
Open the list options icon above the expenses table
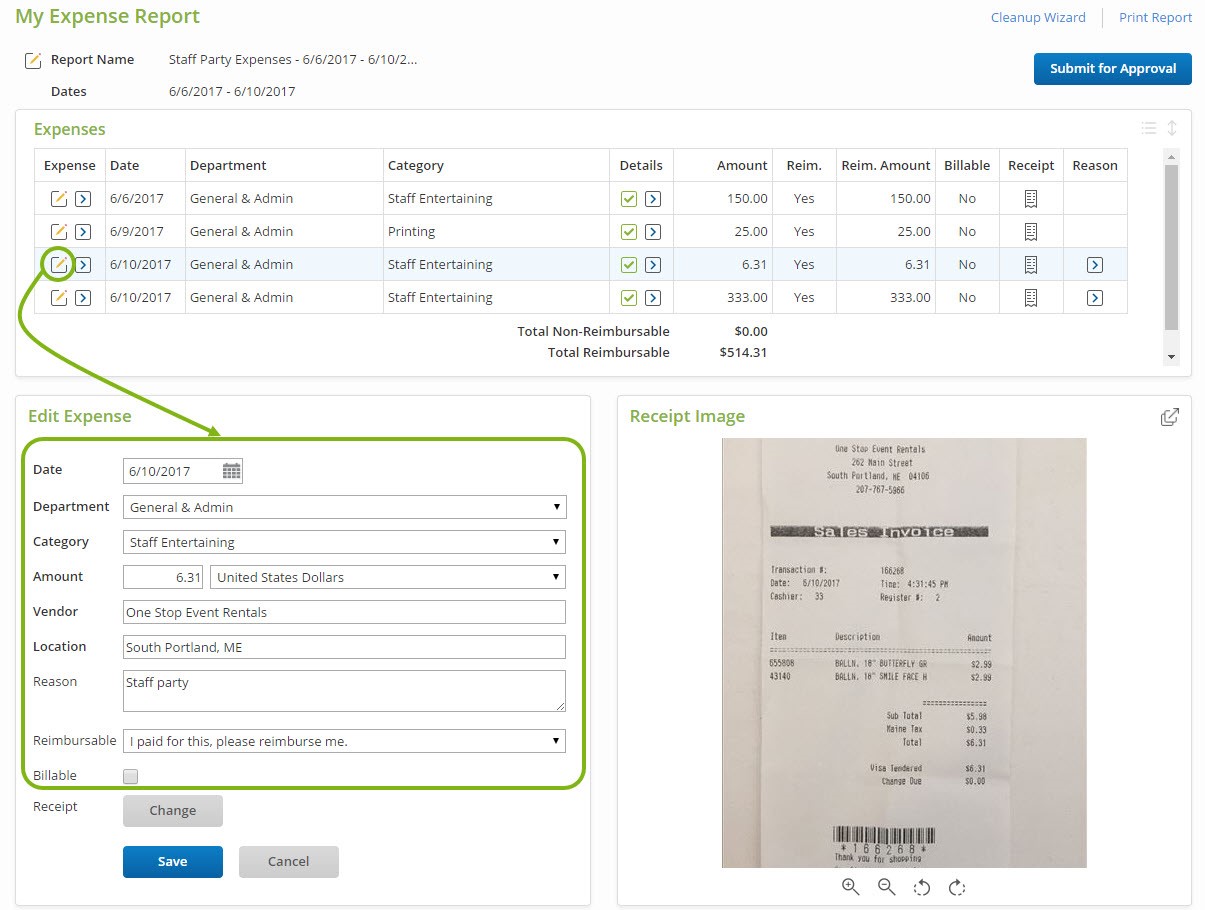(x=1148, y=128)
